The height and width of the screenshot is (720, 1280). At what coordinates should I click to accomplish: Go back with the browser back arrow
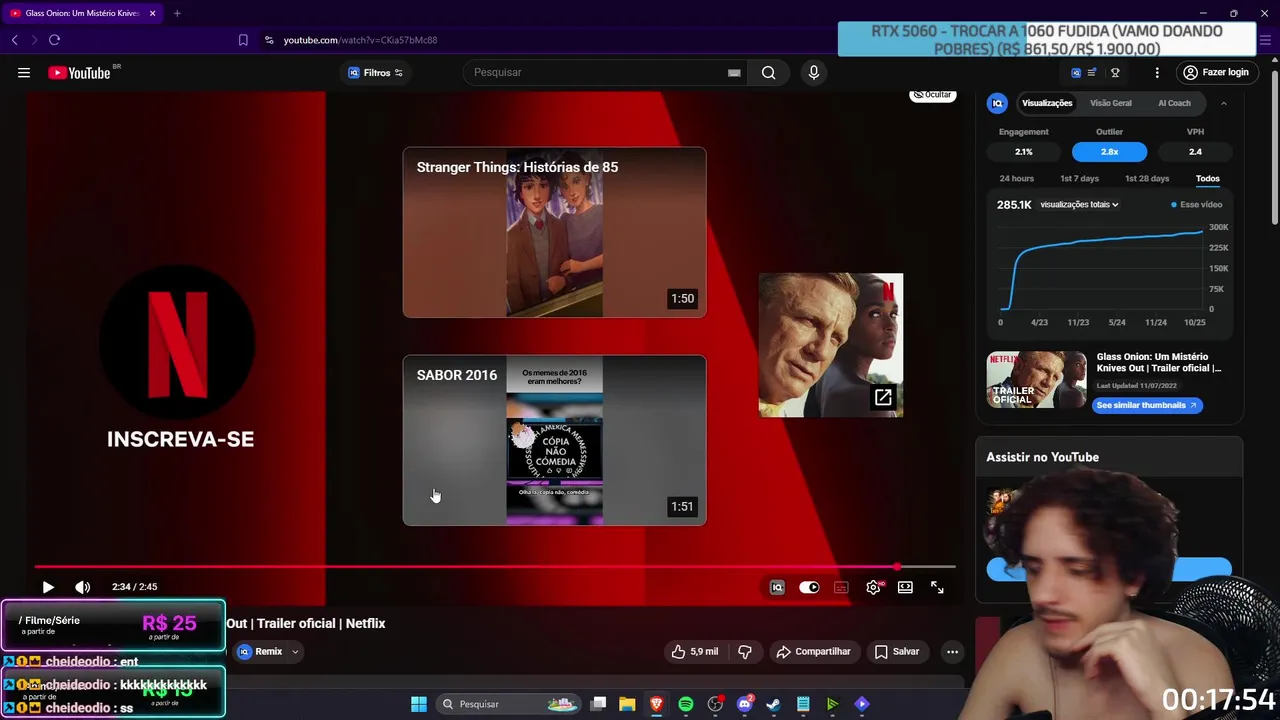14,40
